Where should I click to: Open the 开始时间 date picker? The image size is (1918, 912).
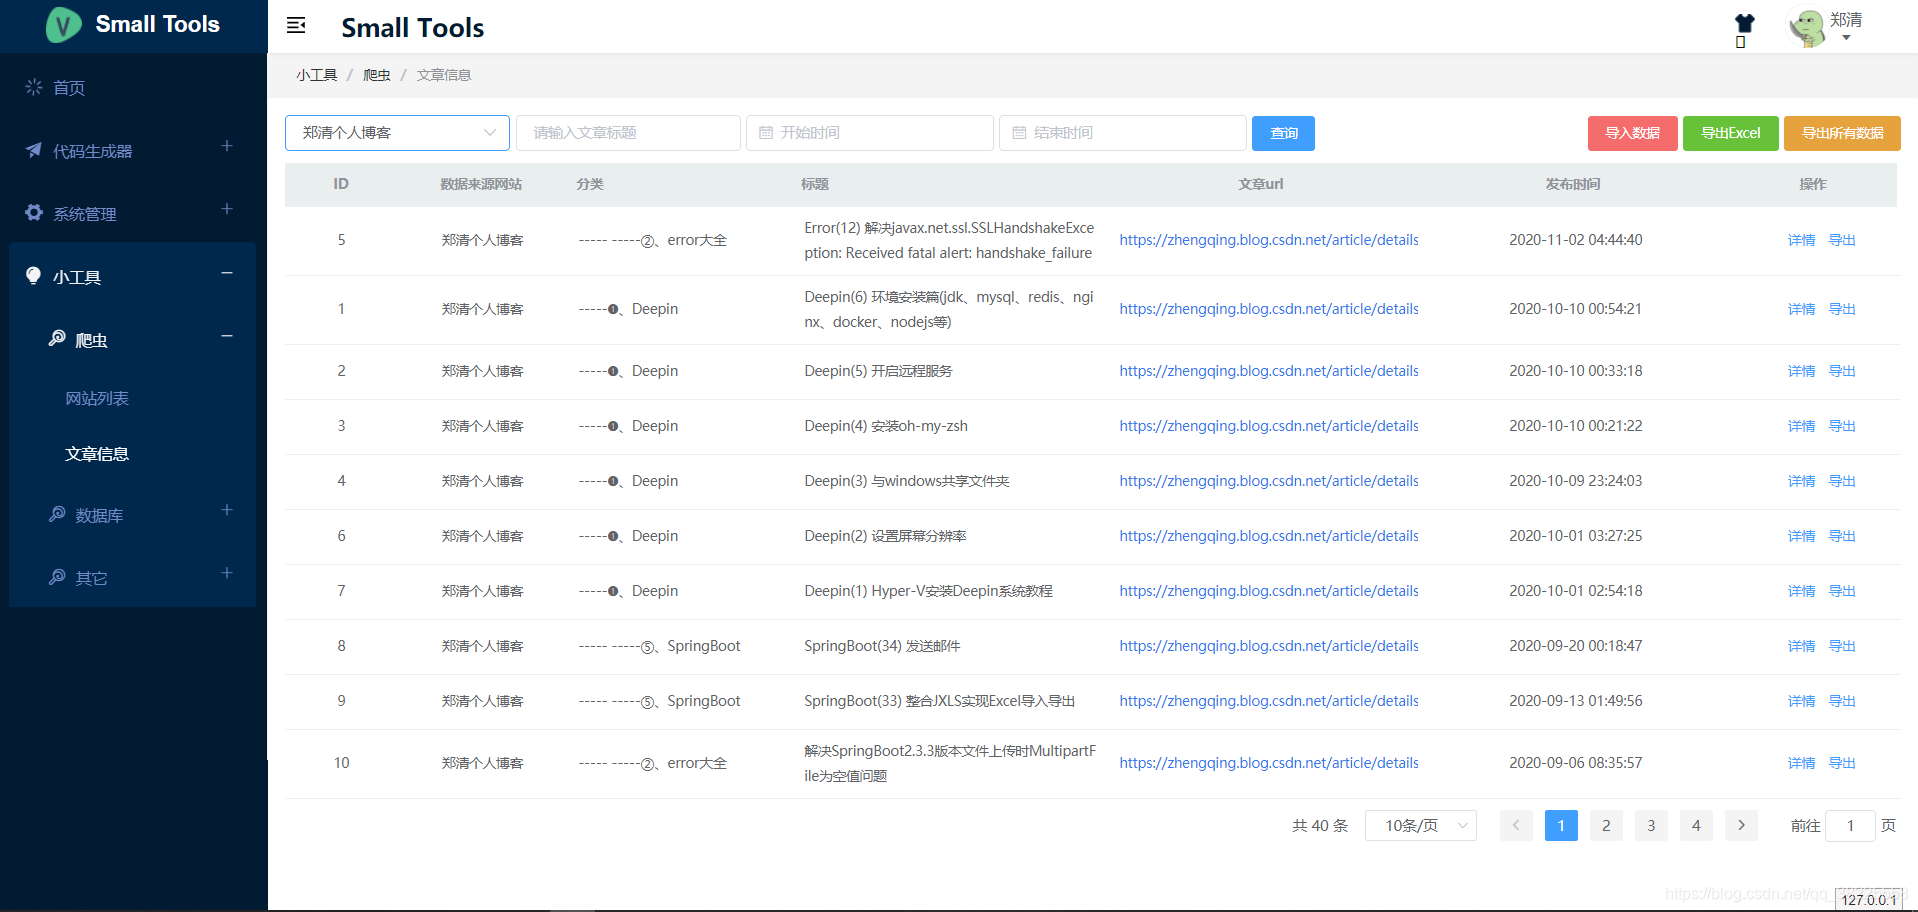870,133
